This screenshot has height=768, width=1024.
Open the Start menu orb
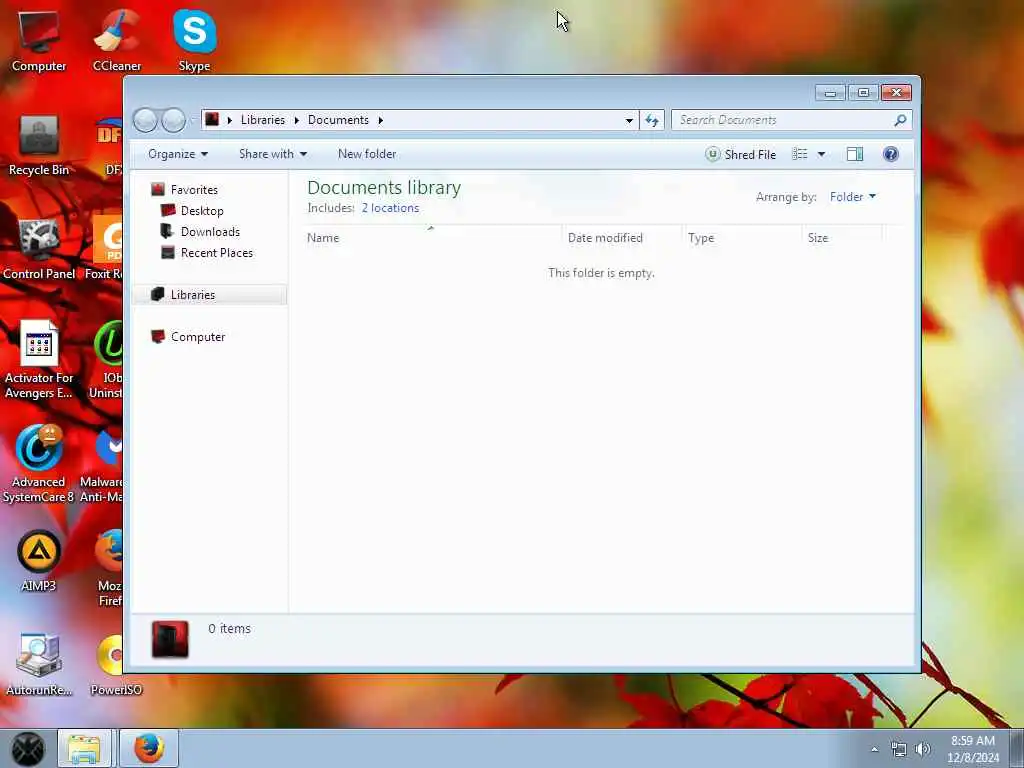pos(28,748)
